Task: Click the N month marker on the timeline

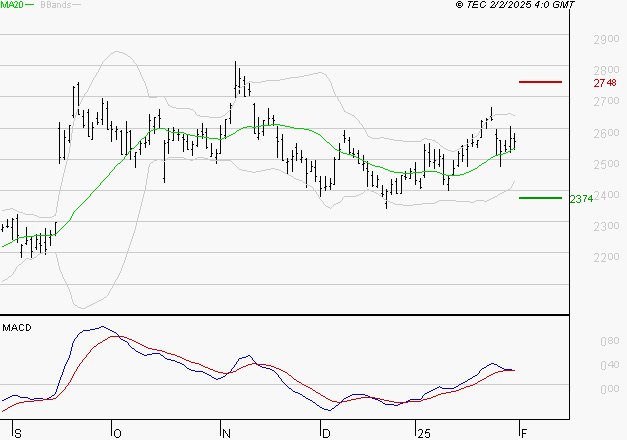Action: click(226, 434)
